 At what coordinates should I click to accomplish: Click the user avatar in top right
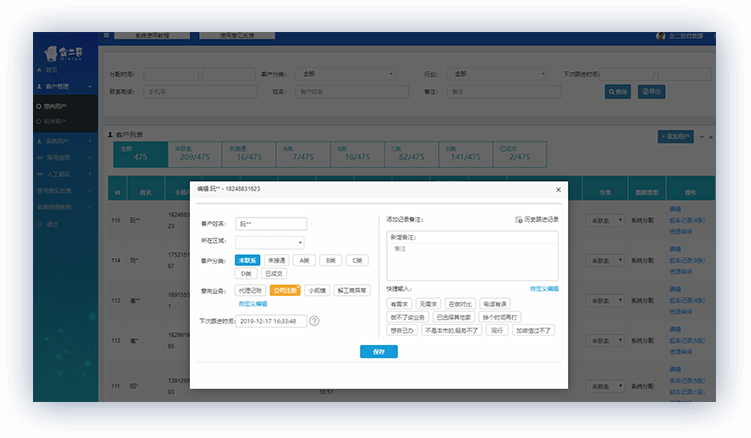(661, 35)
